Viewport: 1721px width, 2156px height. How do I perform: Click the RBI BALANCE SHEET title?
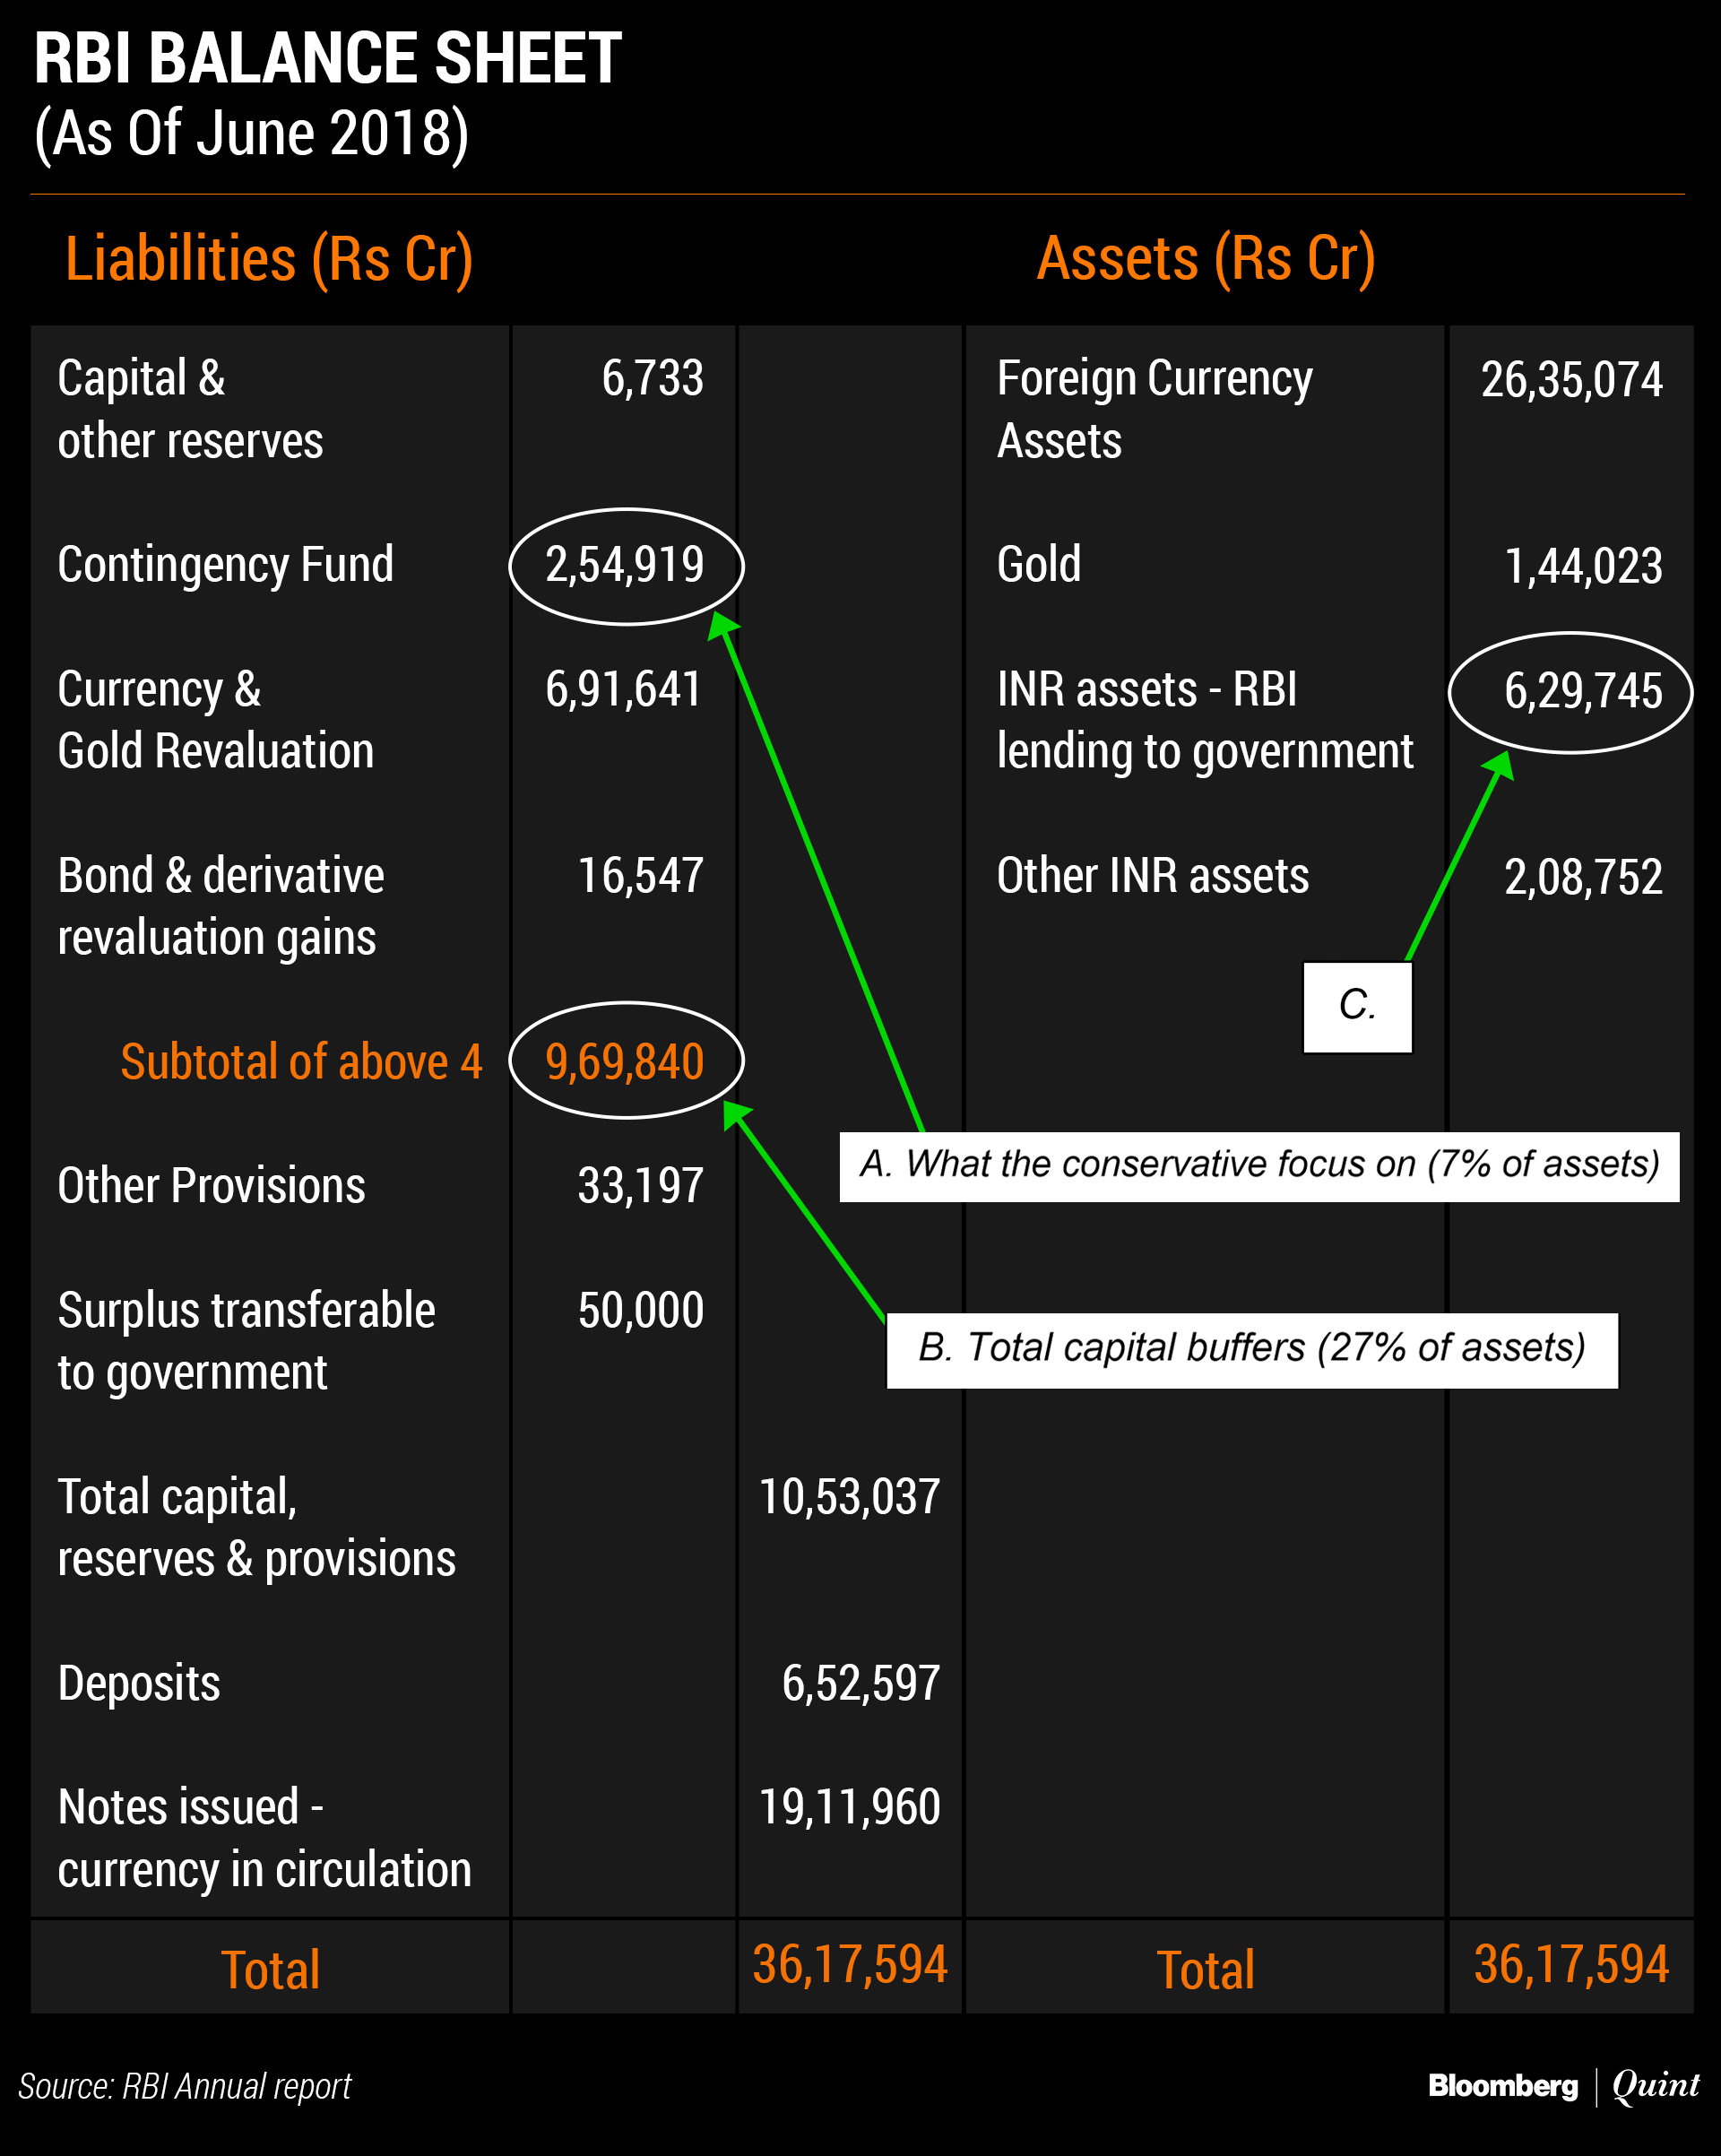tap(328, 59)
